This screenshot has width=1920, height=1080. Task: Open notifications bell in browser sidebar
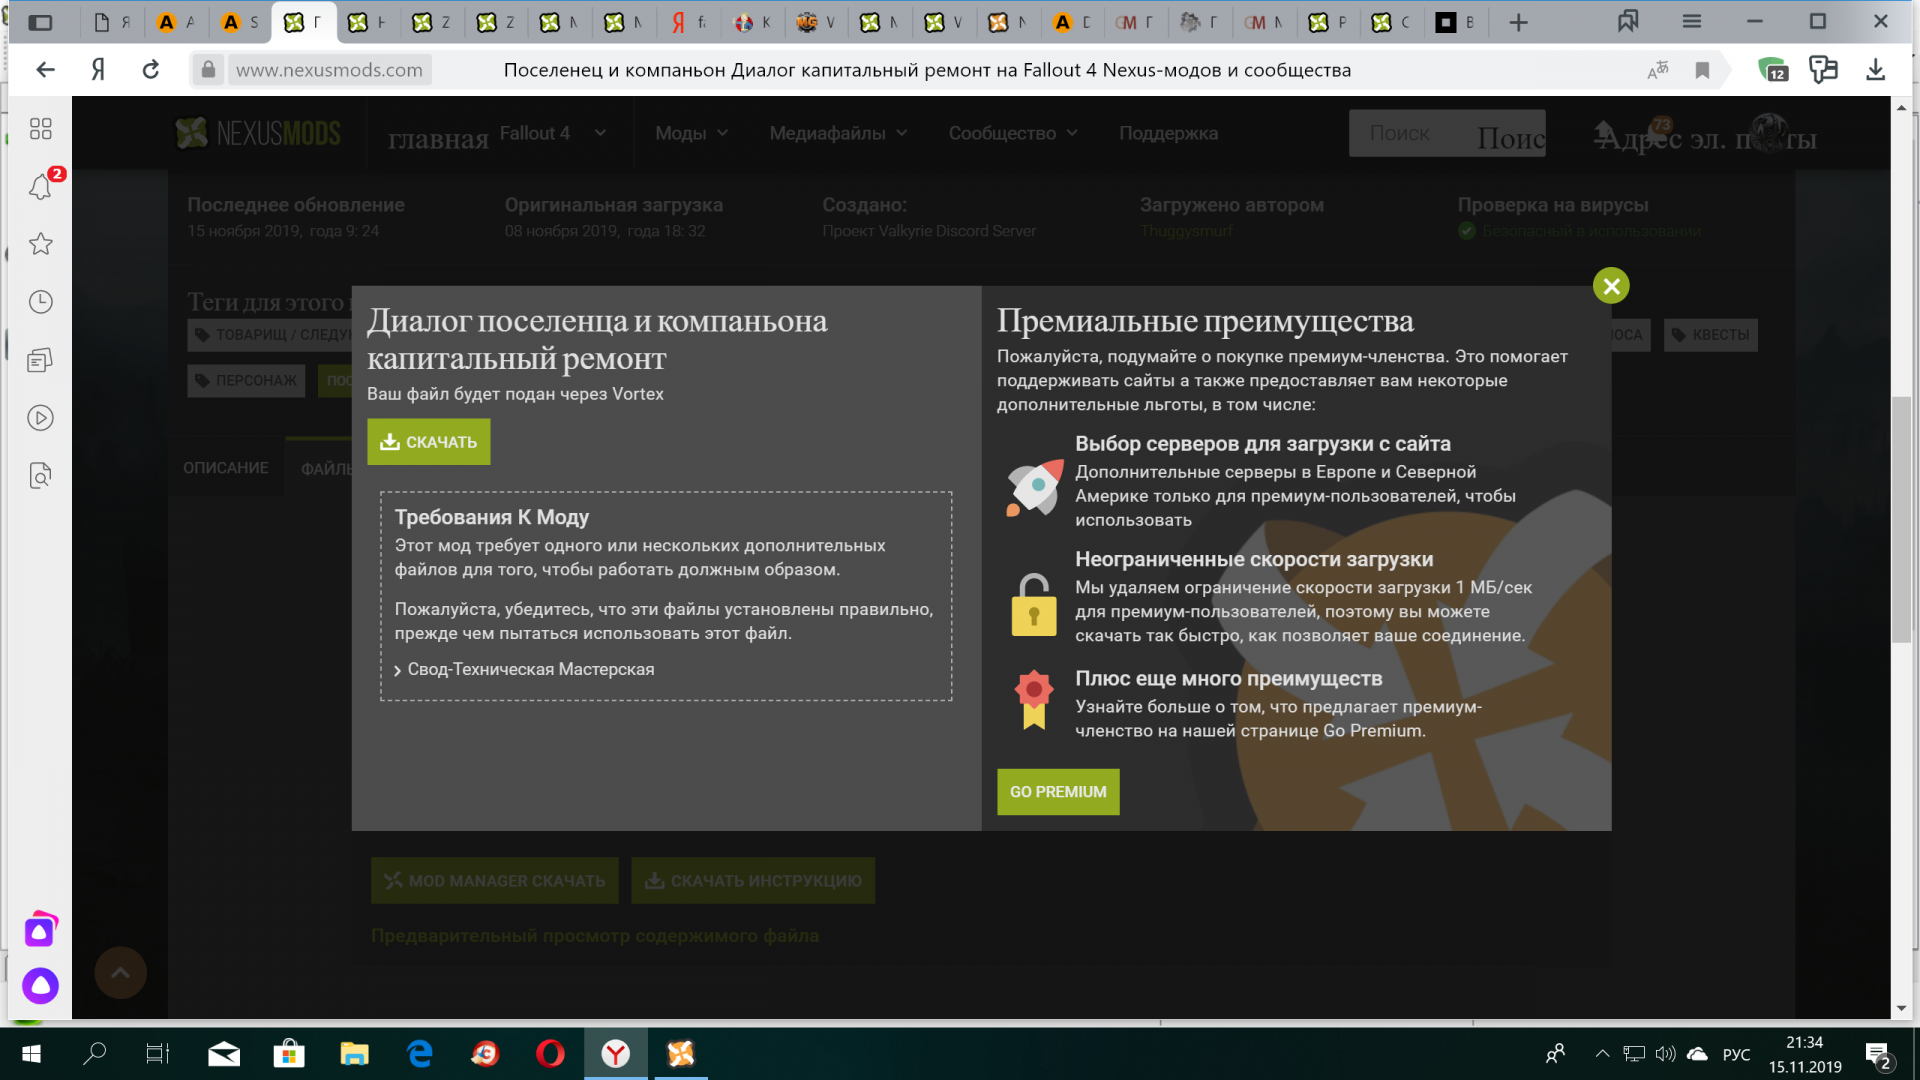click(40, 187)
